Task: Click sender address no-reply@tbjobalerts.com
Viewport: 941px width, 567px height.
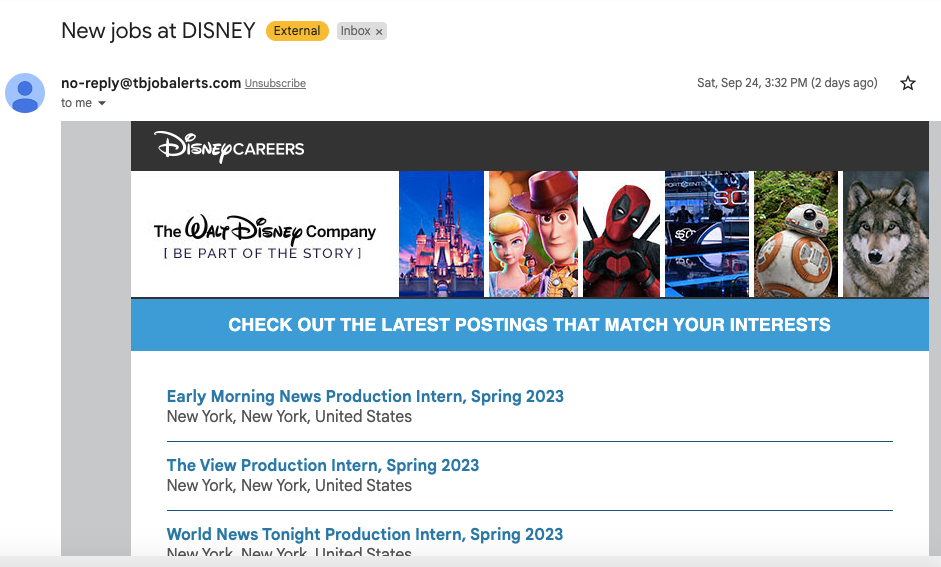Action: [x=151, y=83]
